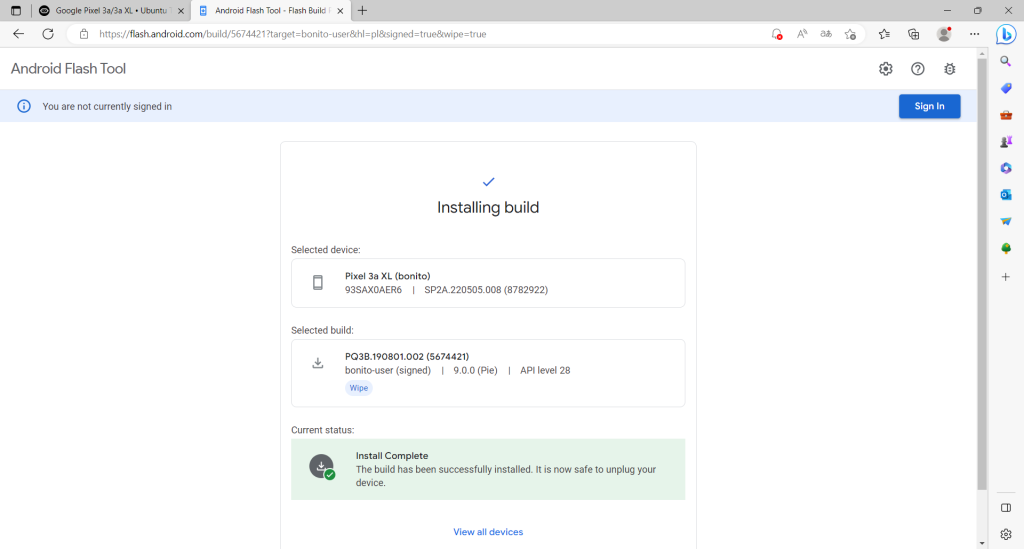1024x549 pixels.
Task: Open a new browser tab
Action: pos(362,10)
